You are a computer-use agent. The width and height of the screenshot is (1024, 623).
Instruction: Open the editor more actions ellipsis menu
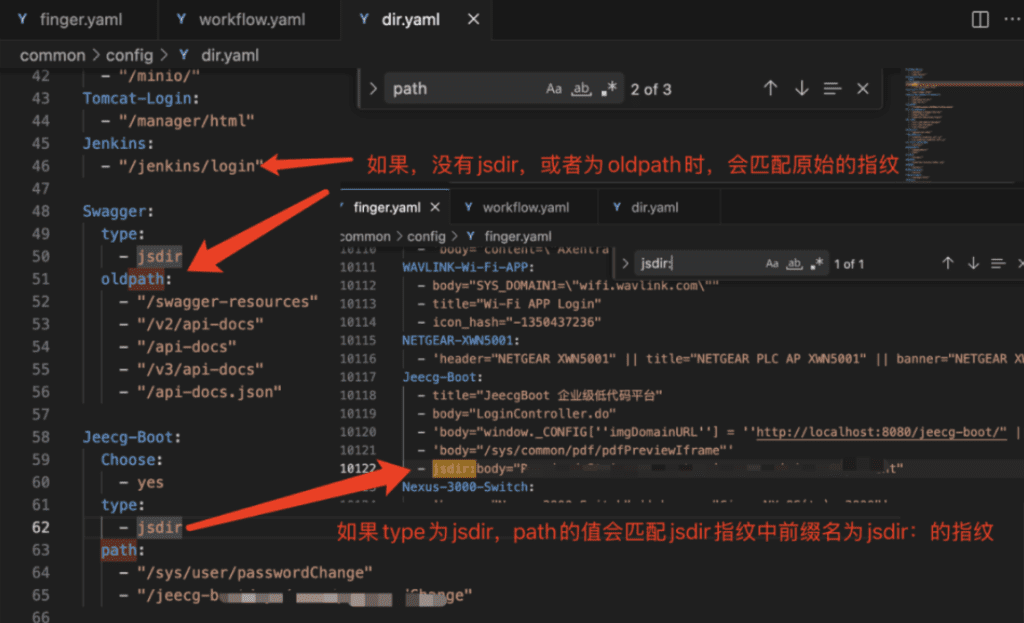click(1010, 19)
